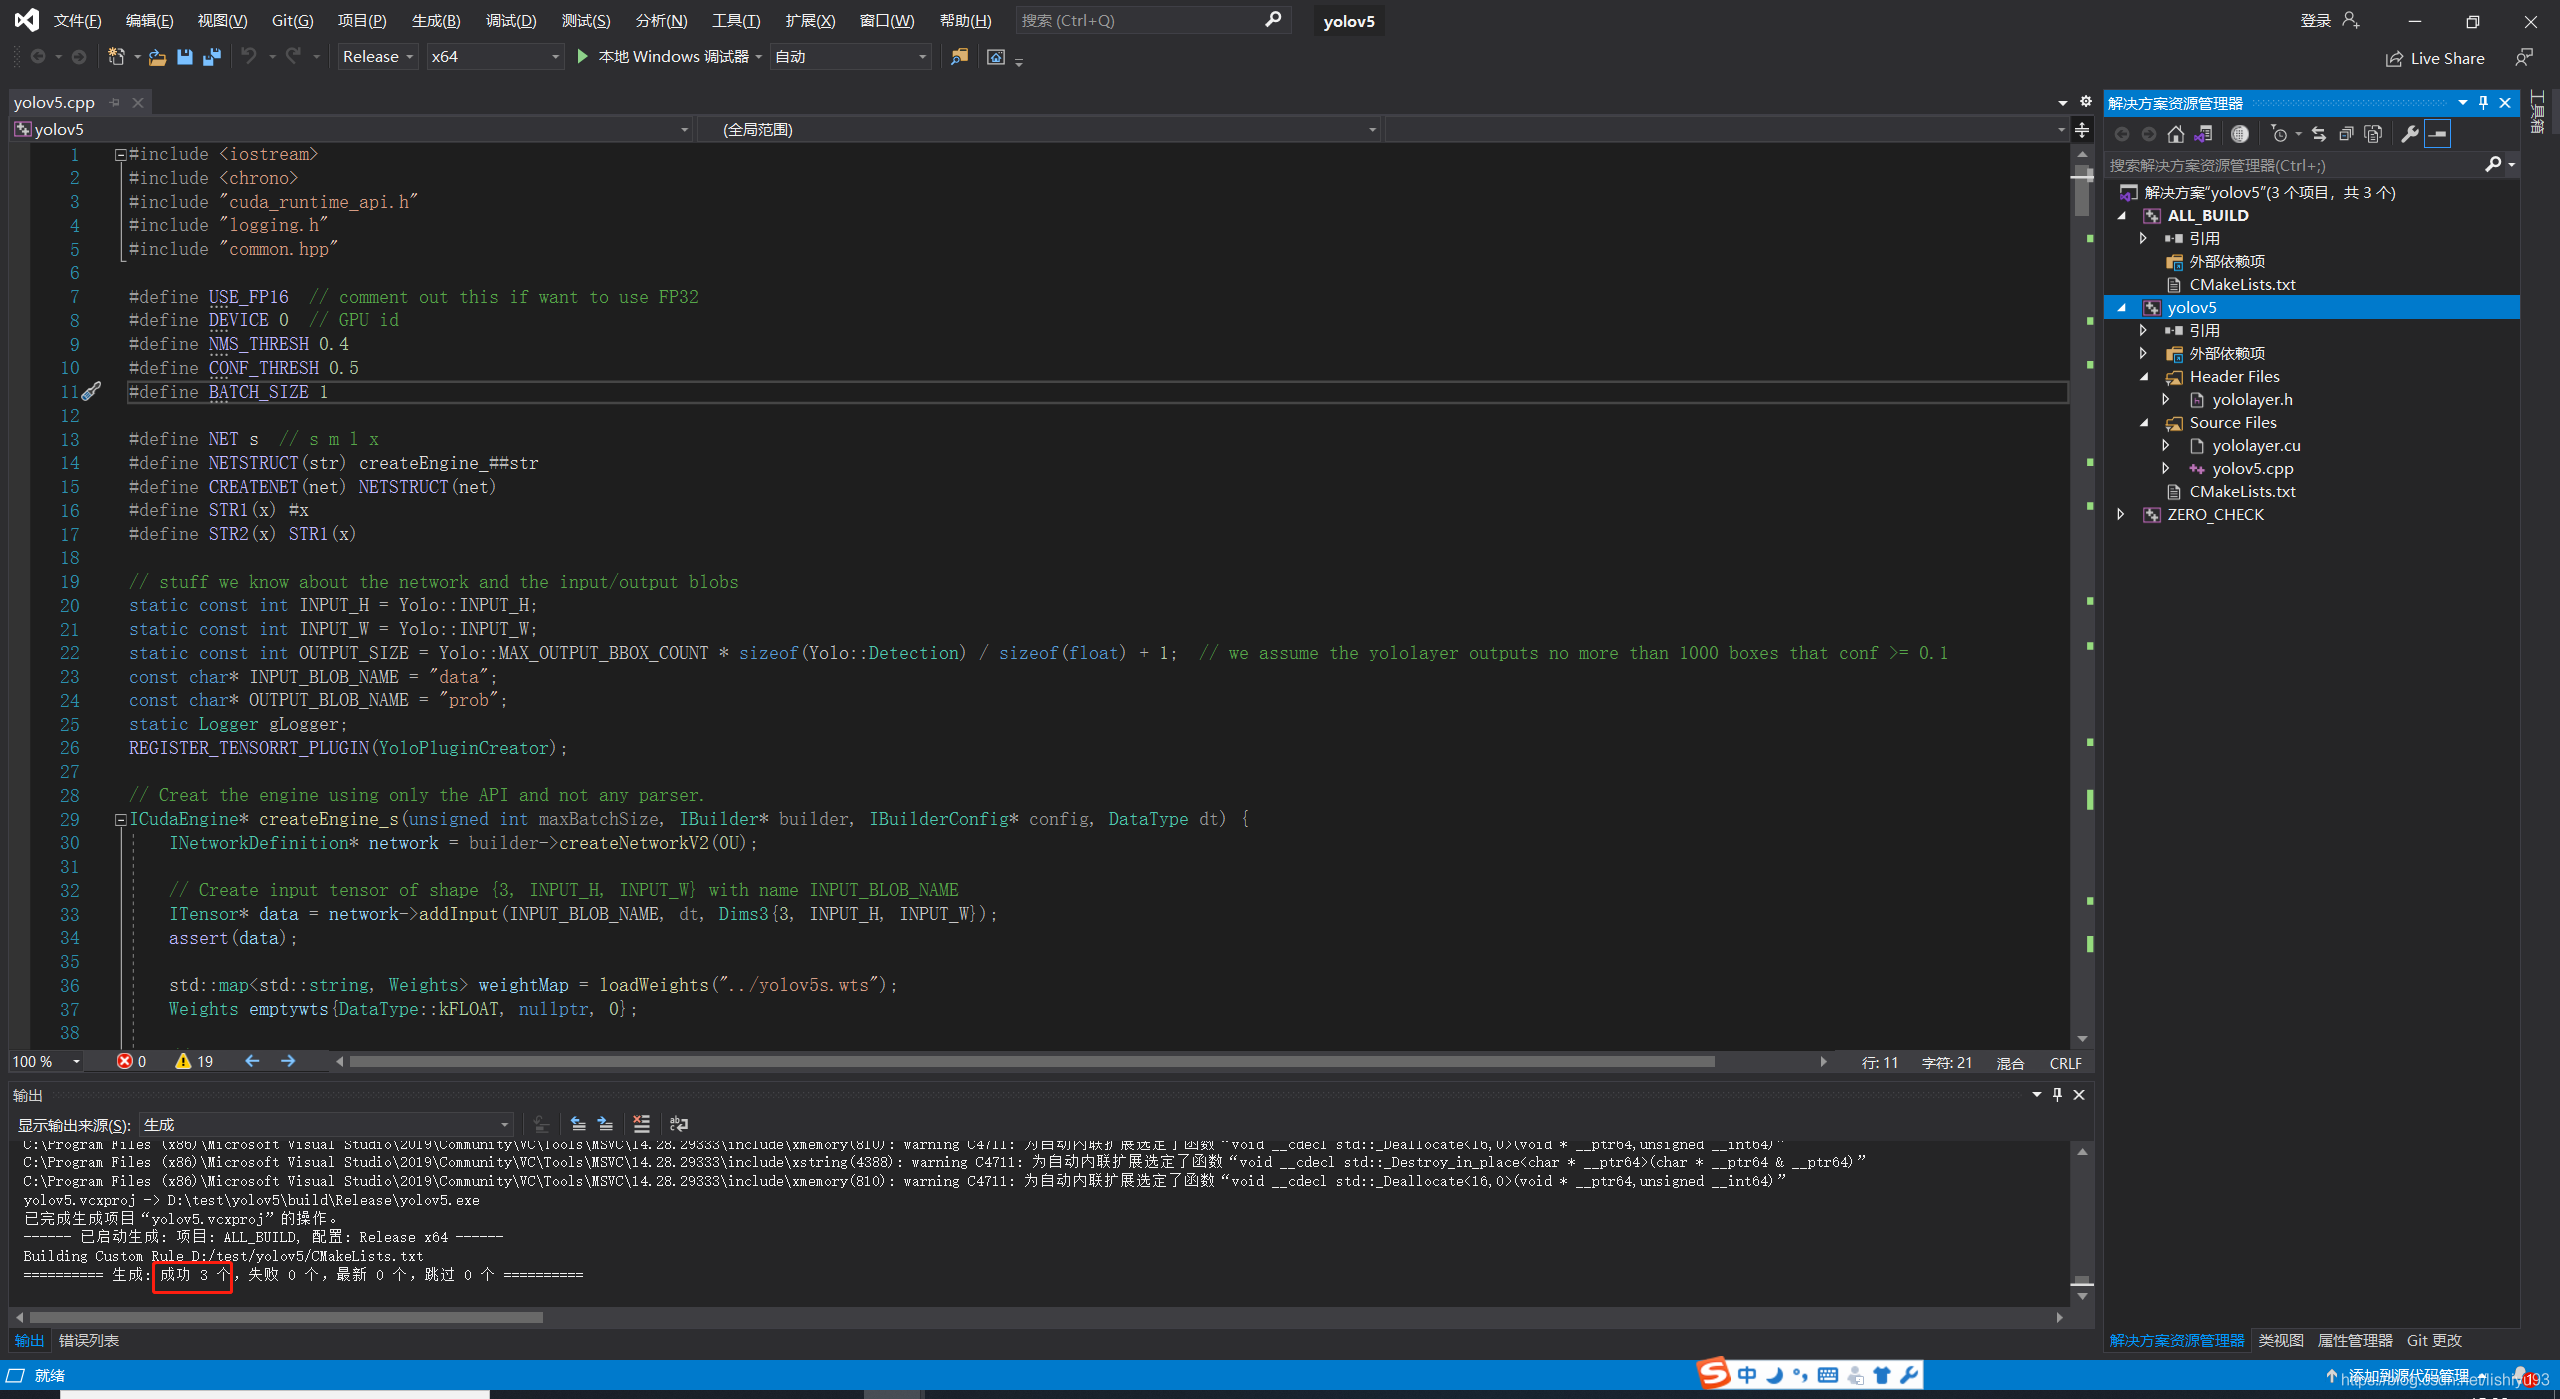The width and height of the screenshot is (2560, 1399).
Task: Open Properties wrench icon in Solution Explorer
Action: (2410, 134)
